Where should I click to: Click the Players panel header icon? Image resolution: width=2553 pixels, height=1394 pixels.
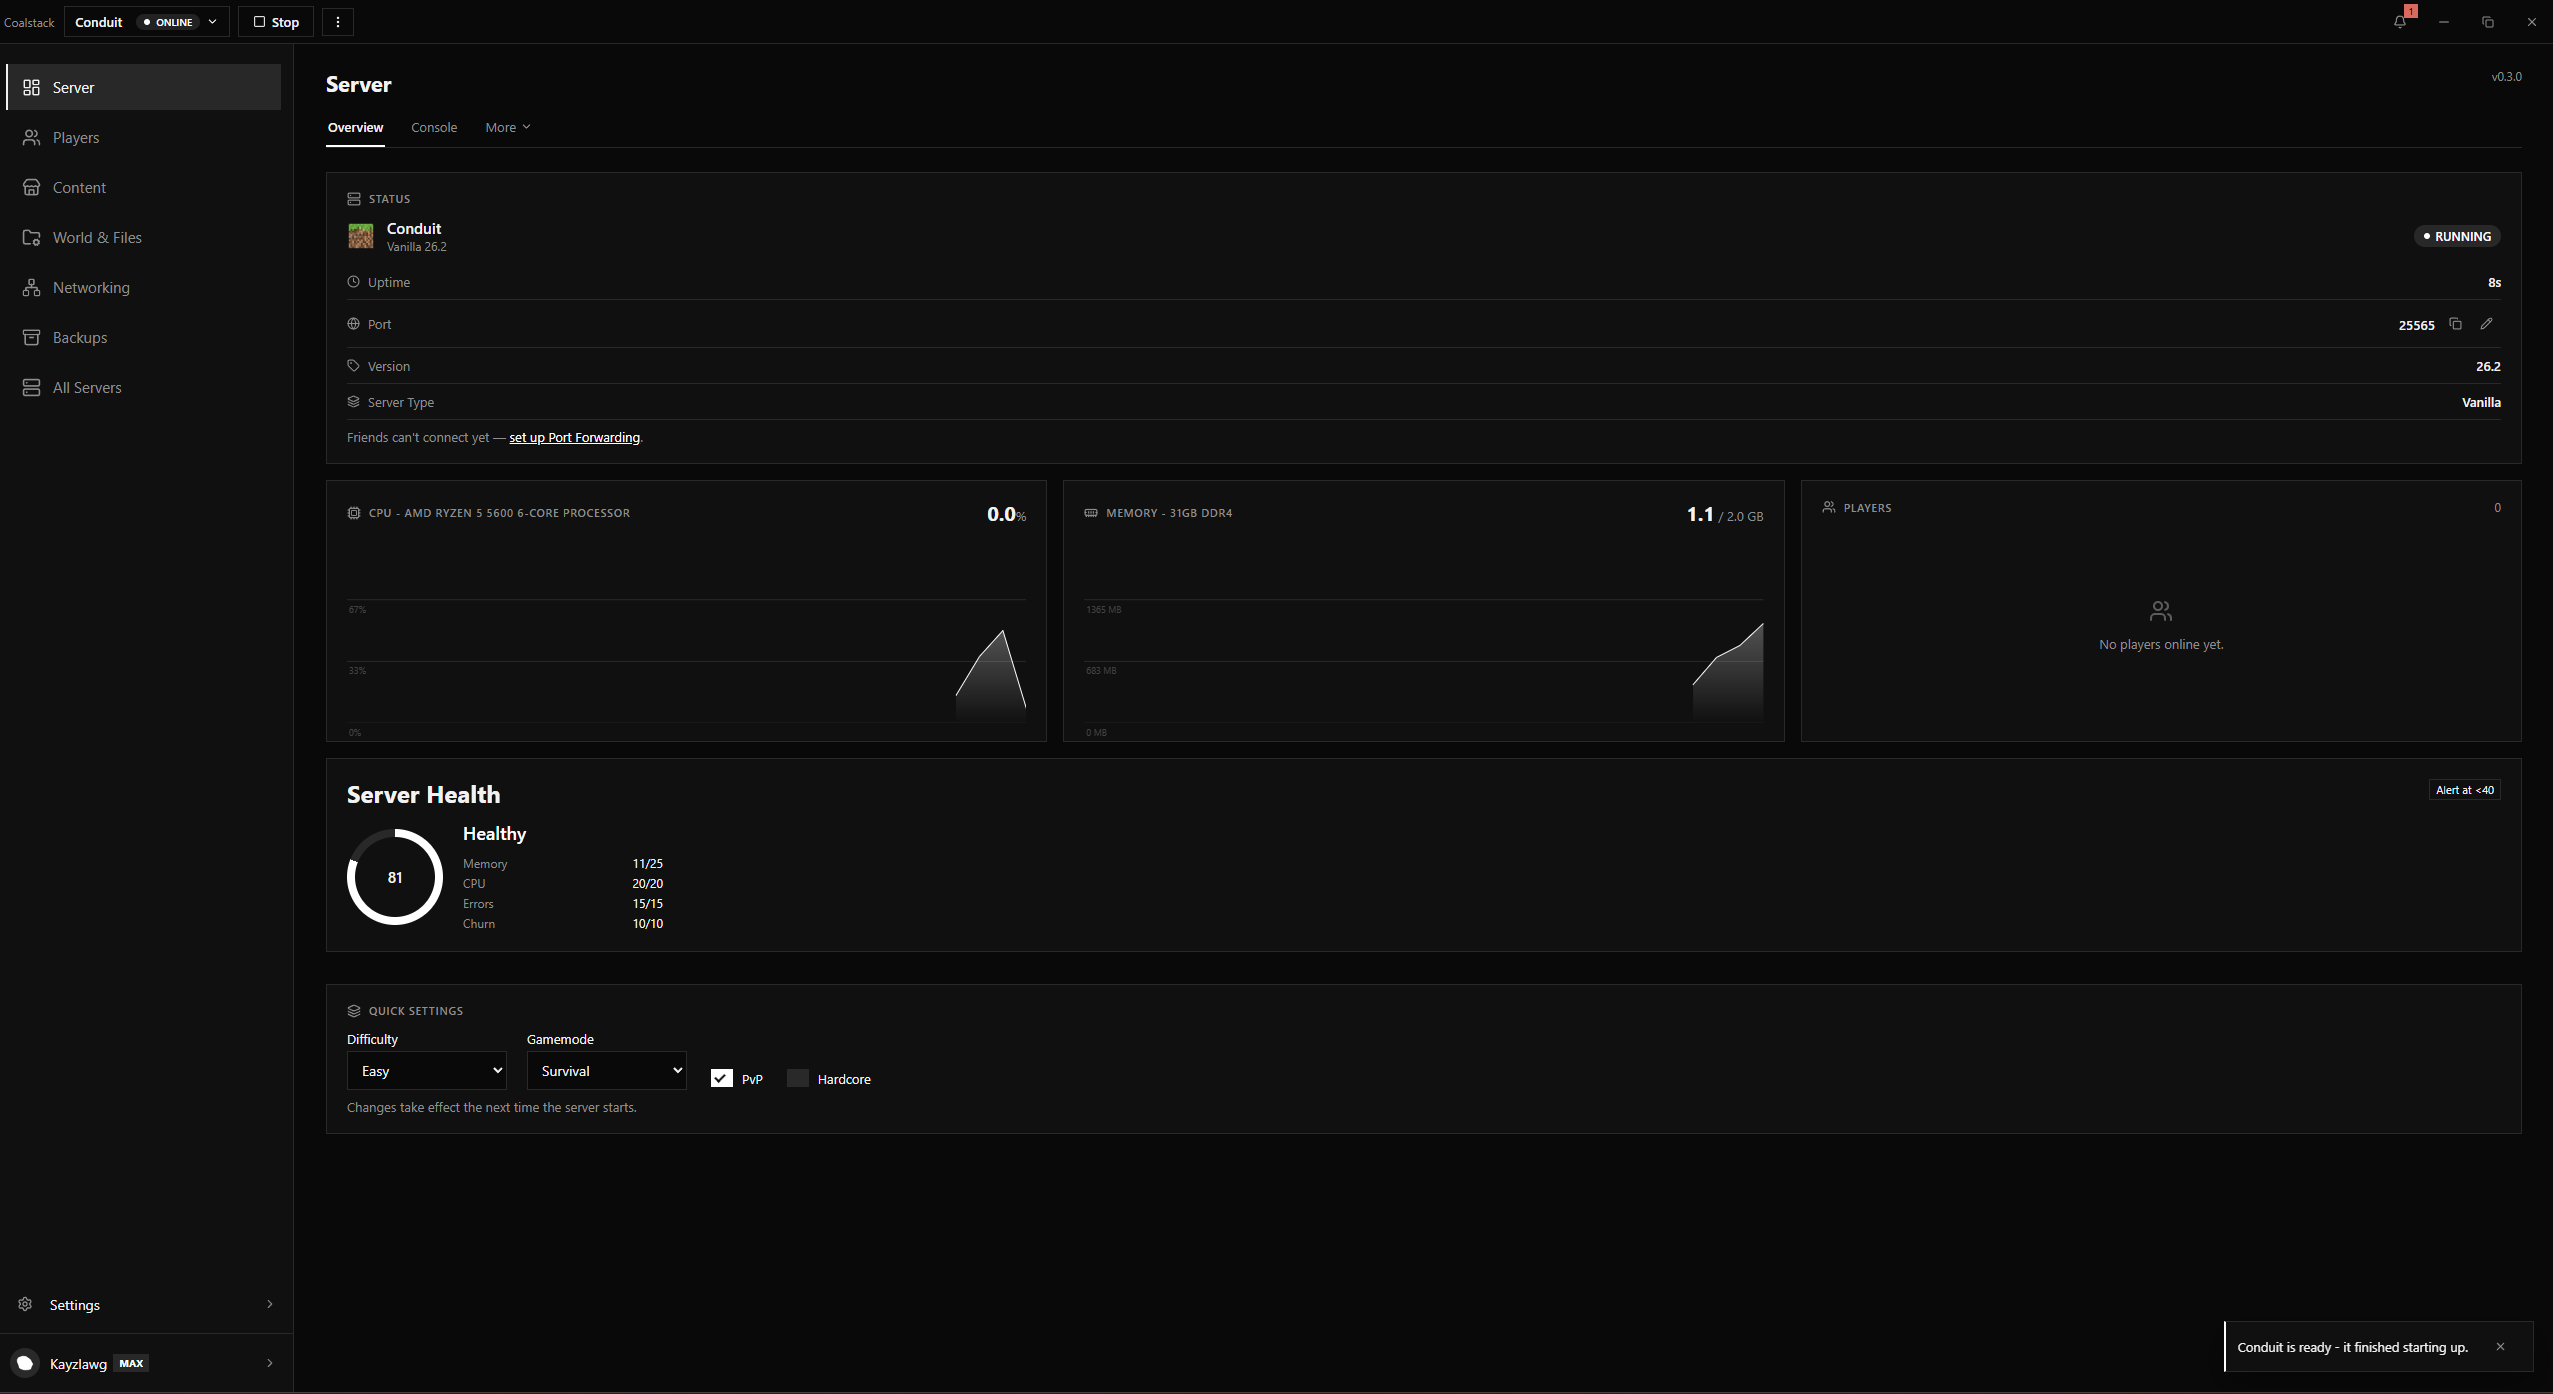[1828, 508]
